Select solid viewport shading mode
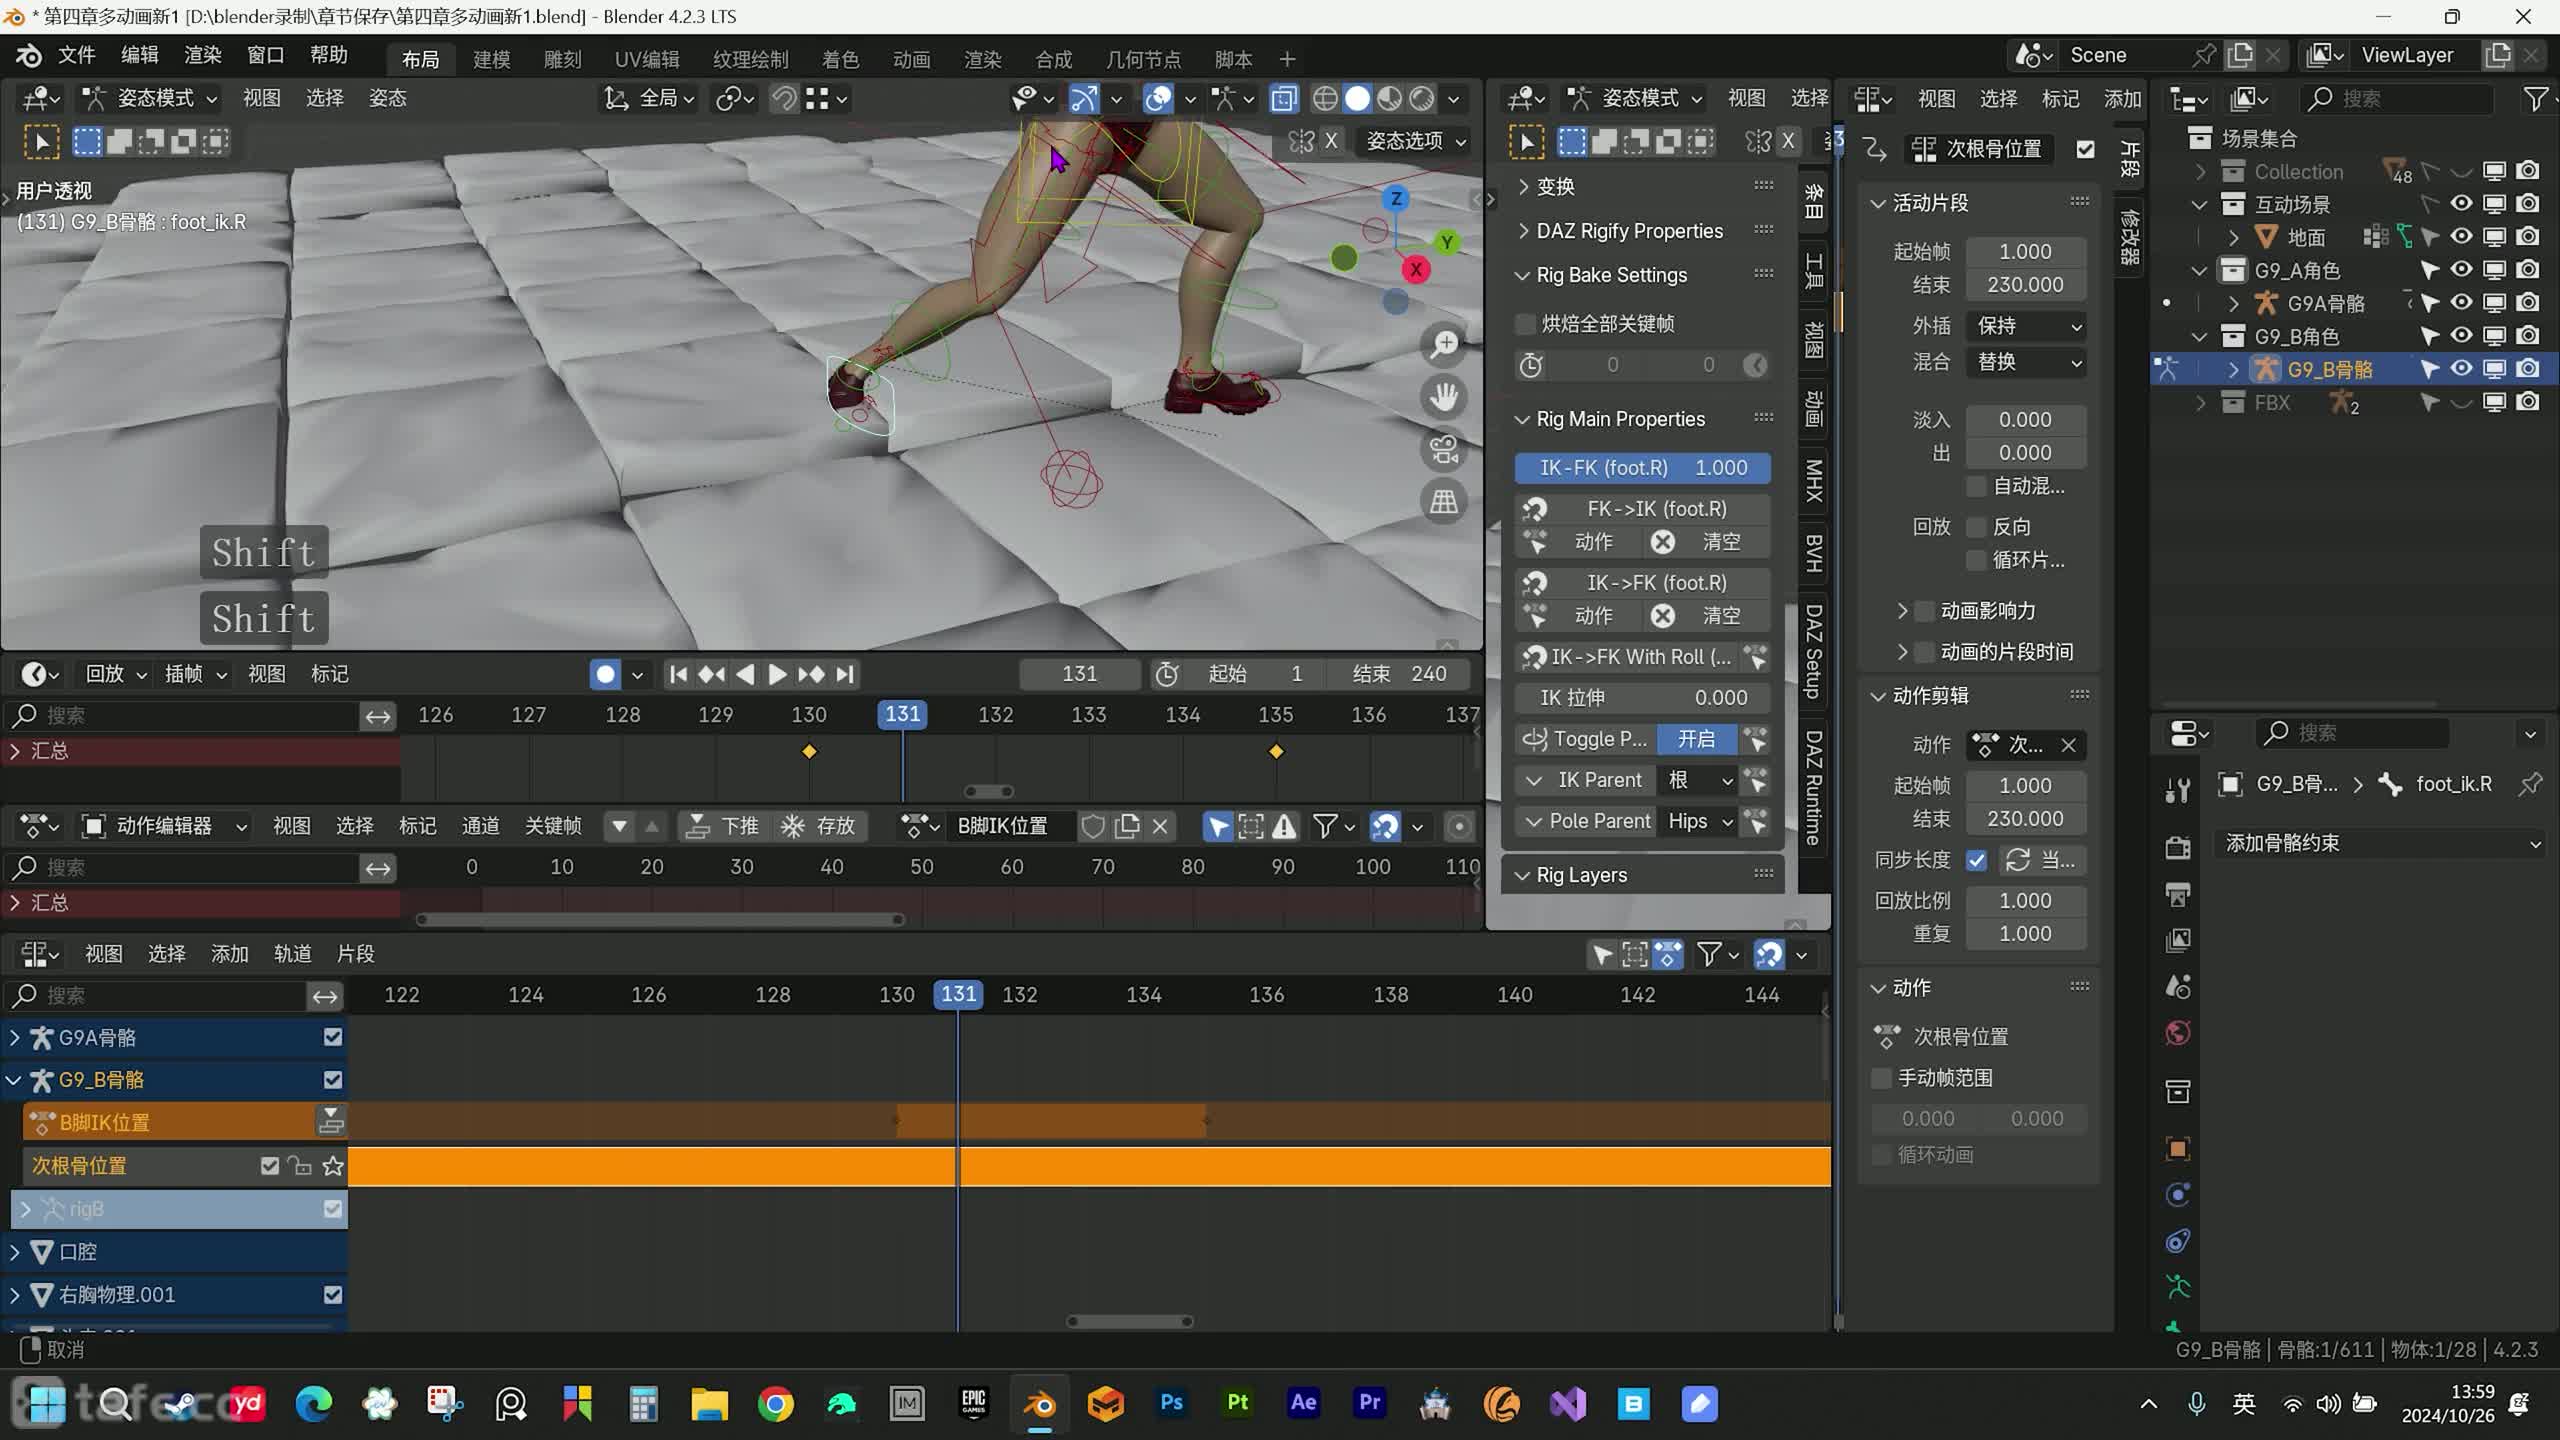Screen dimensions: 2560x1440 (1357, 98)
